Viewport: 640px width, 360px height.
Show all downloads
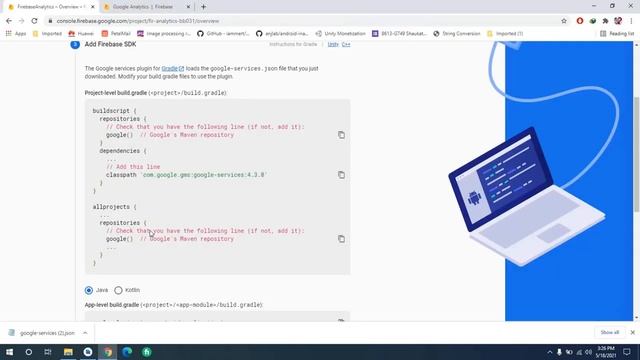609,333
